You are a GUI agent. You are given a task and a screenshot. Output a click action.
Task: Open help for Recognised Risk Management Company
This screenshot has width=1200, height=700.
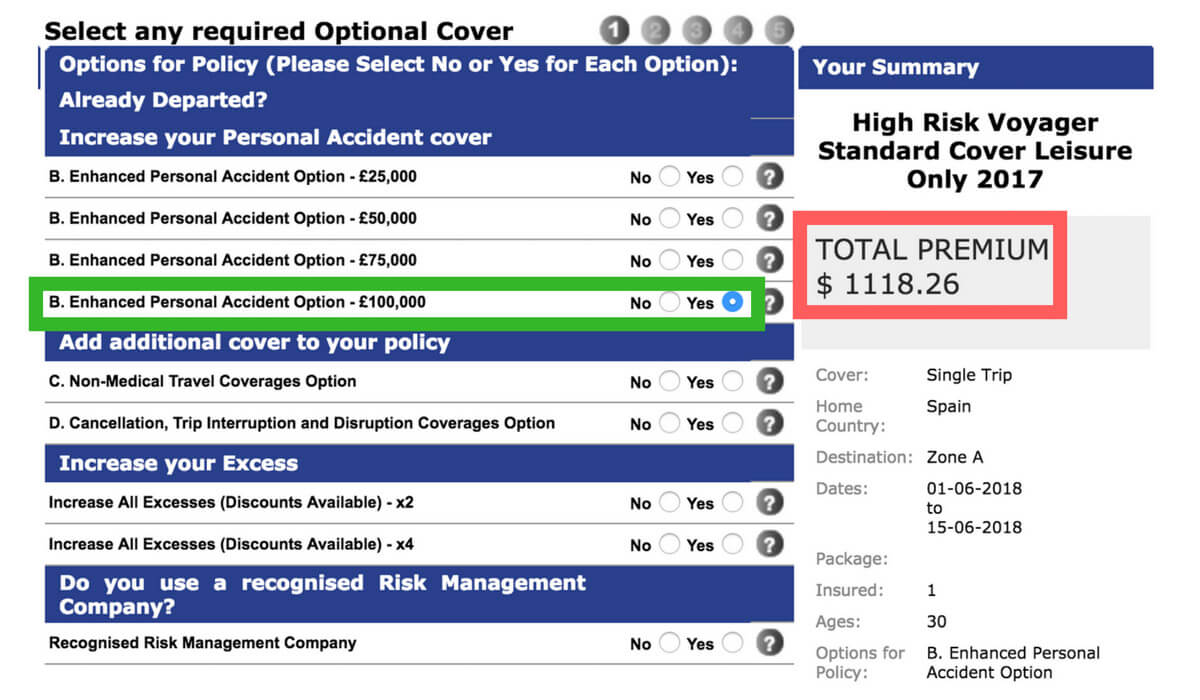[769, 643]
